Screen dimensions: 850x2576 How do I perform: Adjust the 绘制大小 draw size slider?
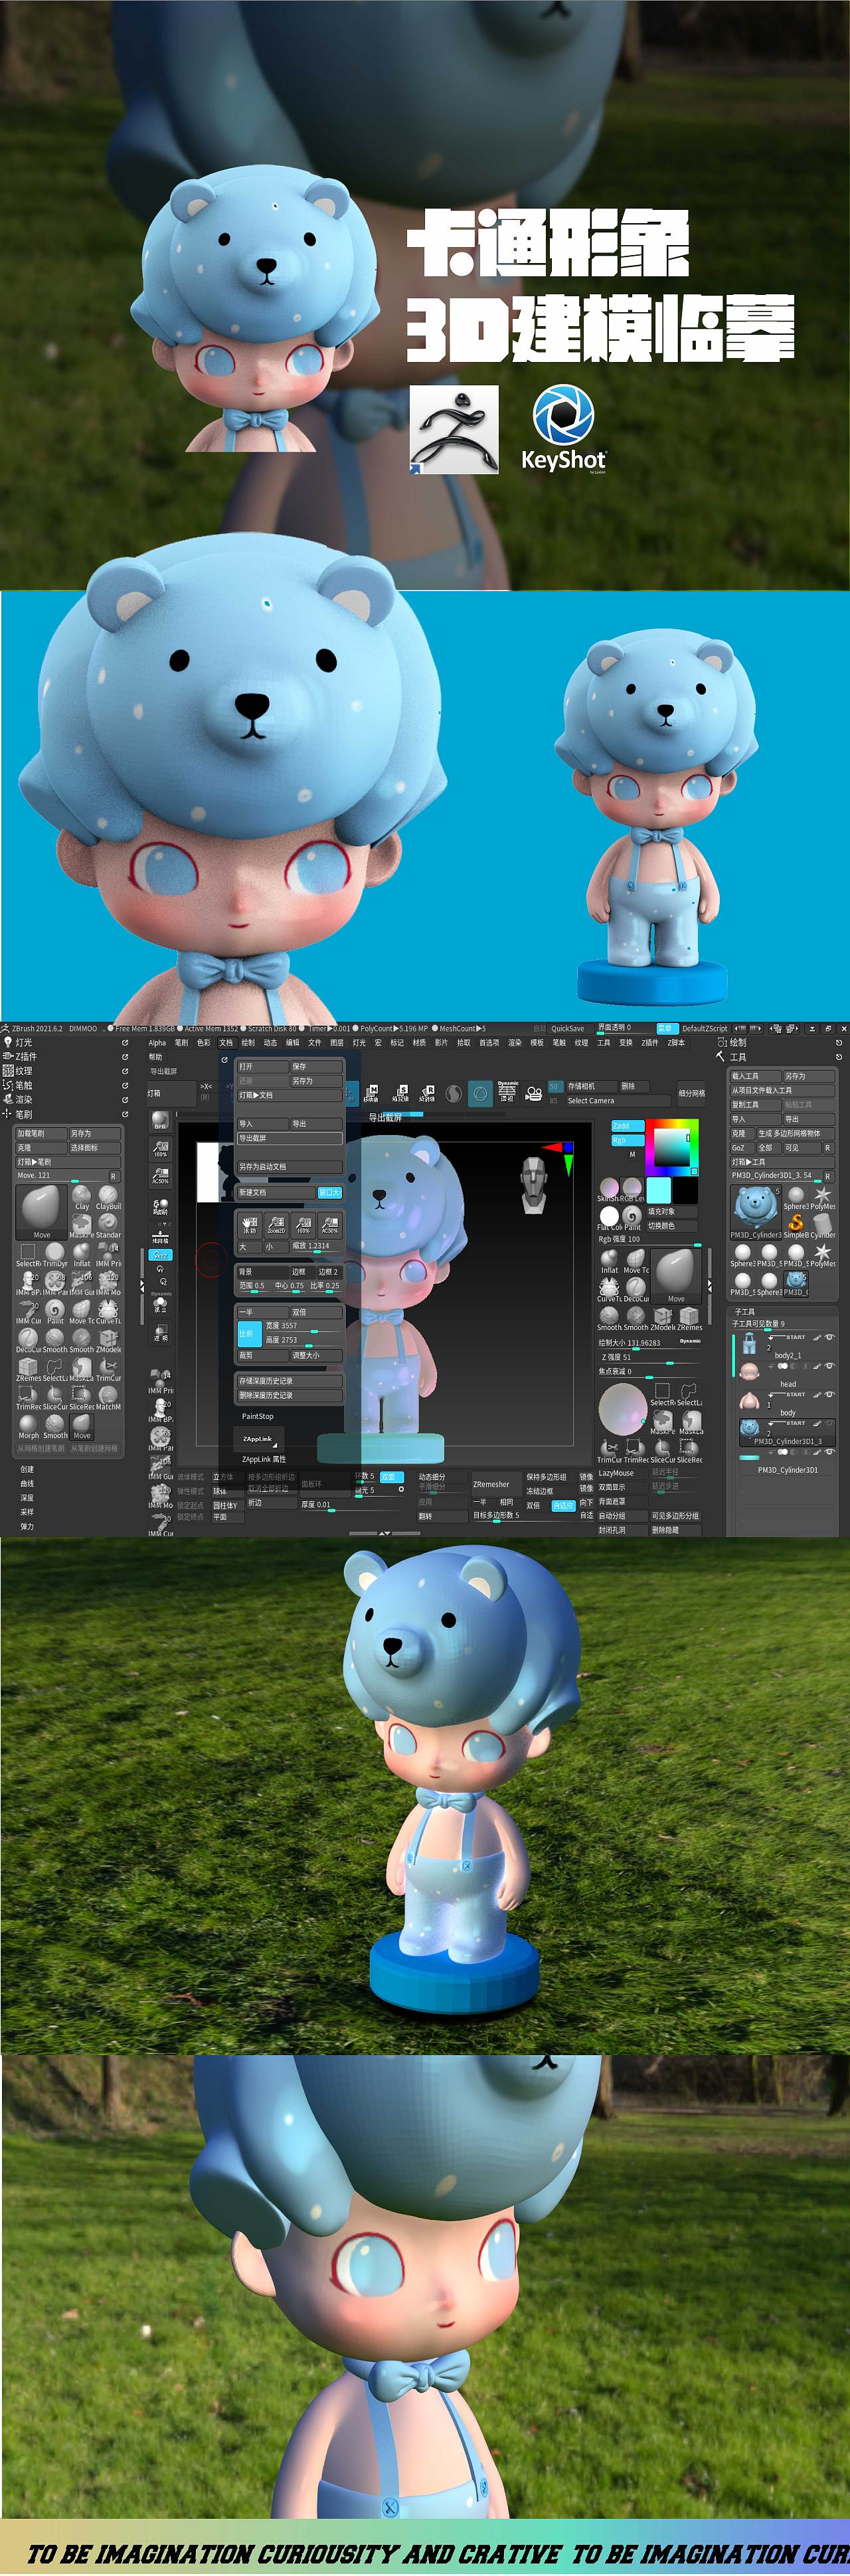click(649, 1343)
